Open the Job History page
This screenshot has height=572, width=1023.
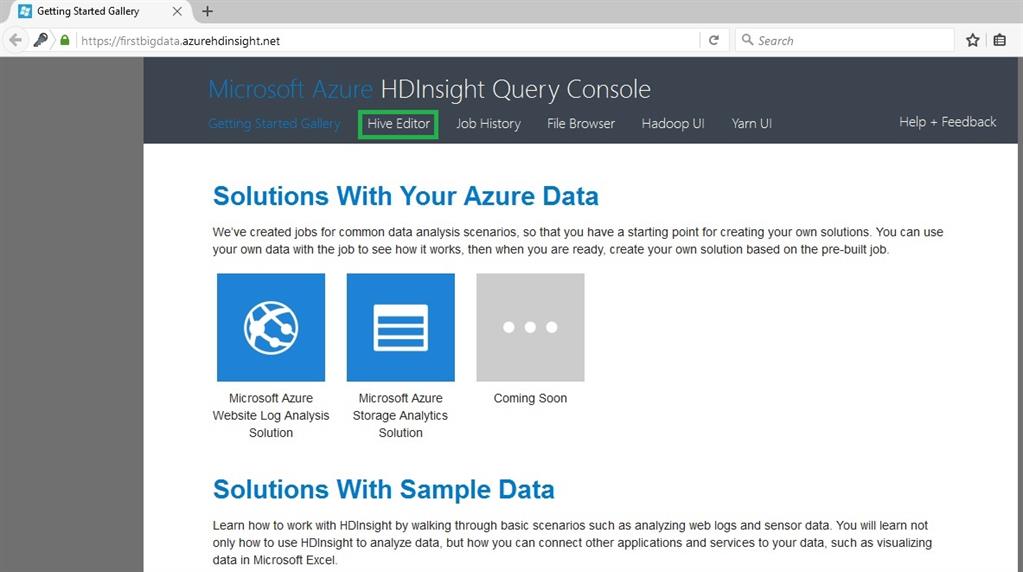(488, 124)
